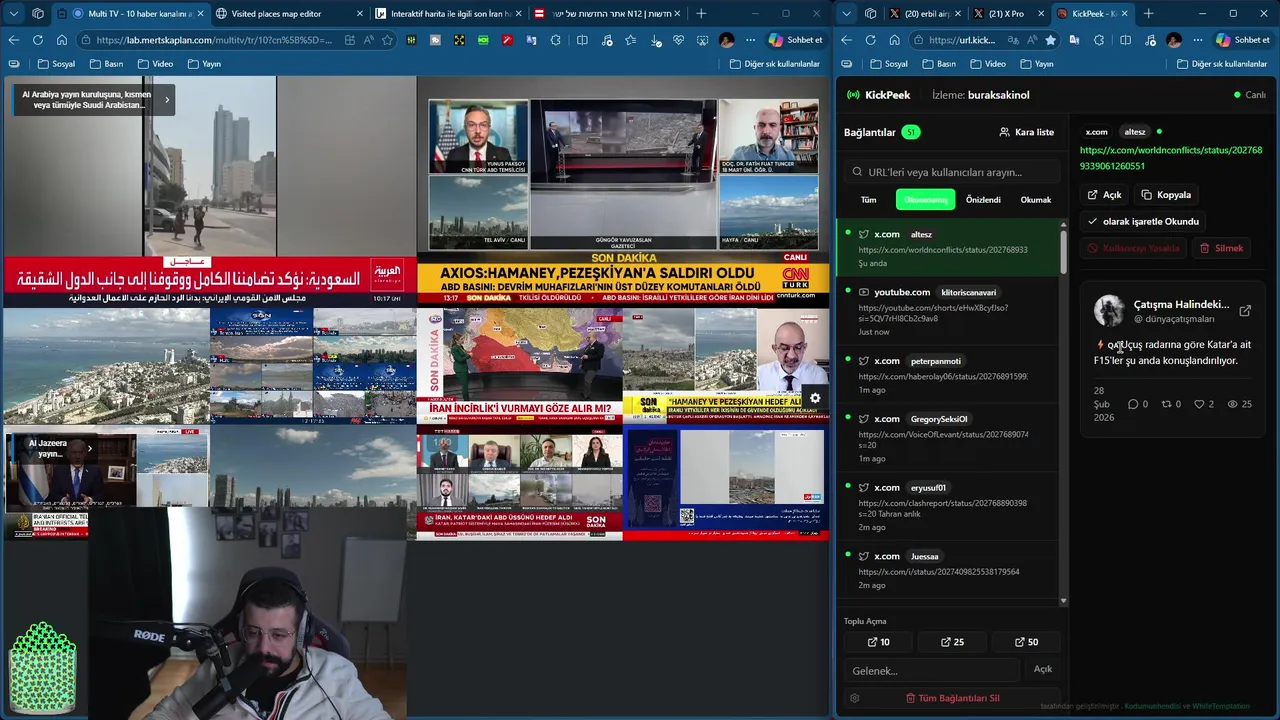Search URLs in KickPeek search field
The height and width of the screenshot is (720, 1280).
coord(951,172)
